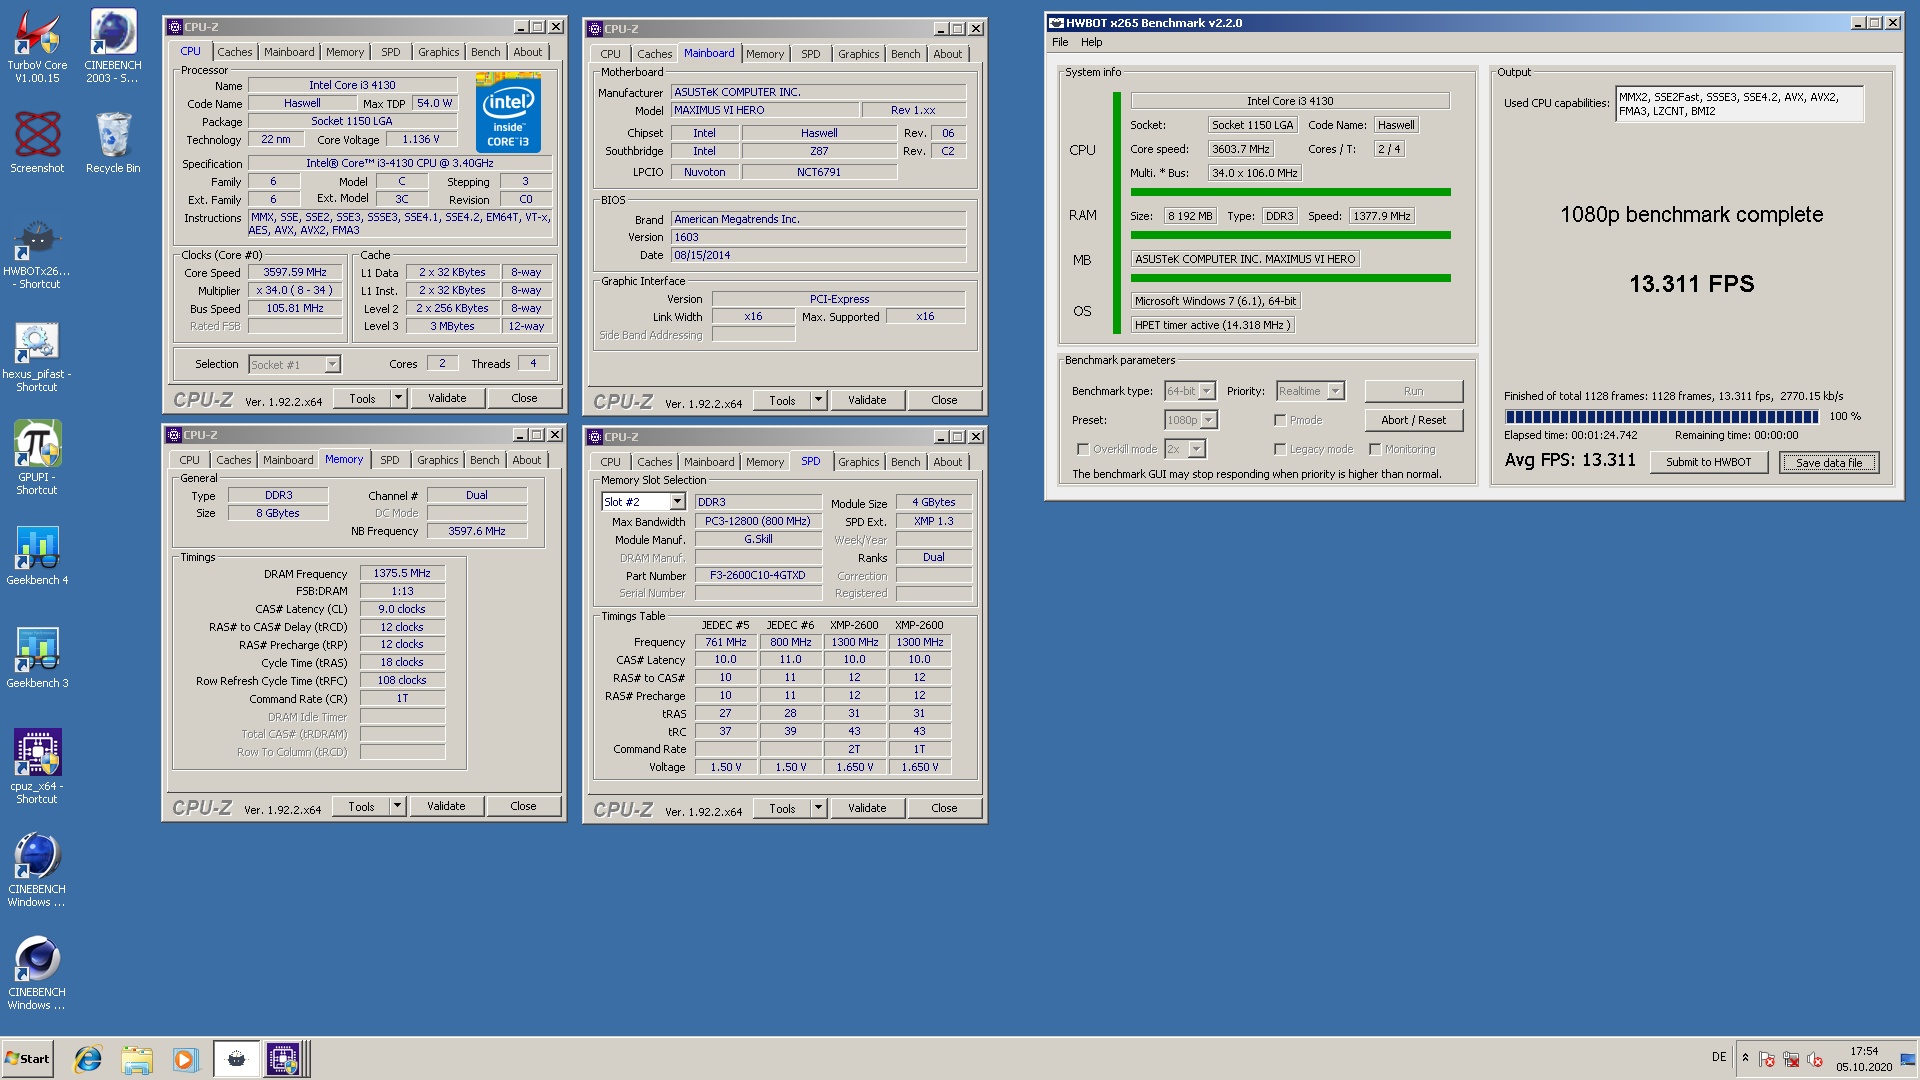Open the Geekbench 4 desktop icon

tap(37, 556)
